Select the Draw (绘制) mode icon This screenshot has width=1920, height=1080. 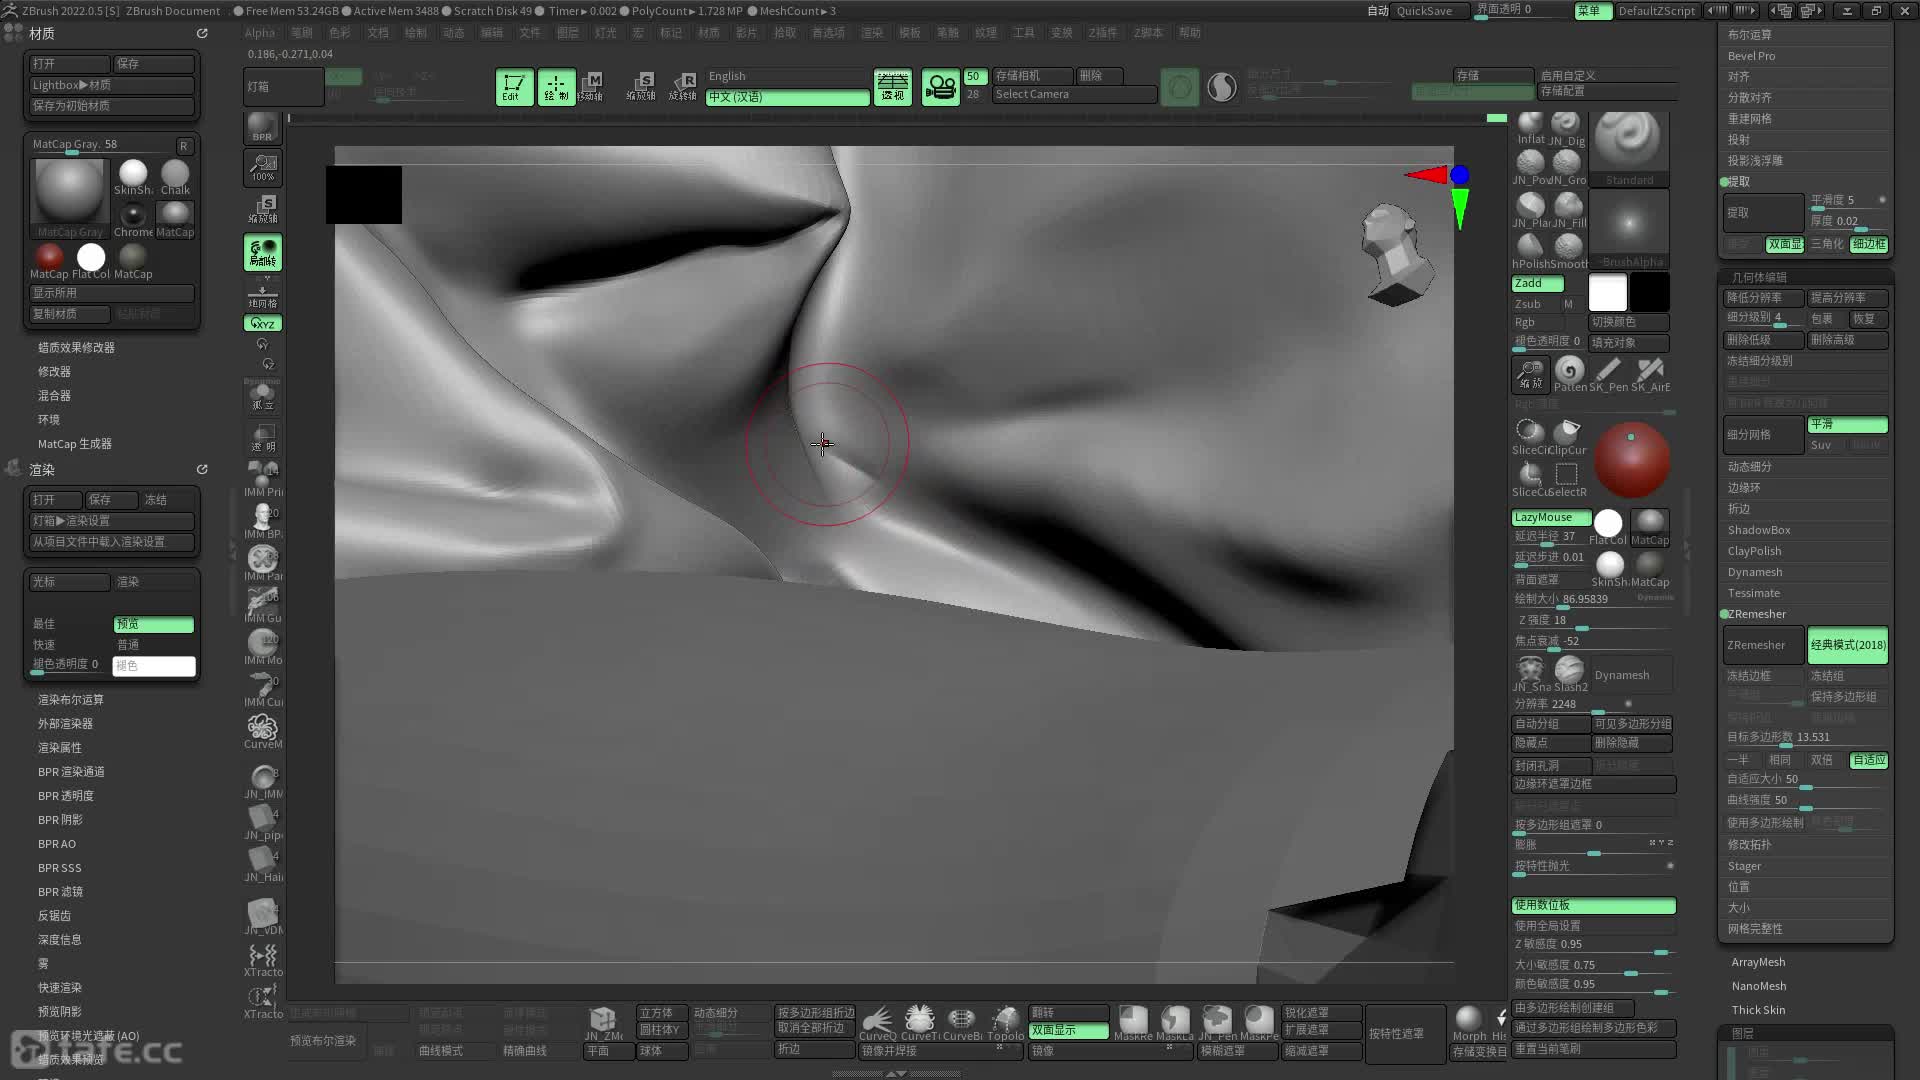point(556,87)
